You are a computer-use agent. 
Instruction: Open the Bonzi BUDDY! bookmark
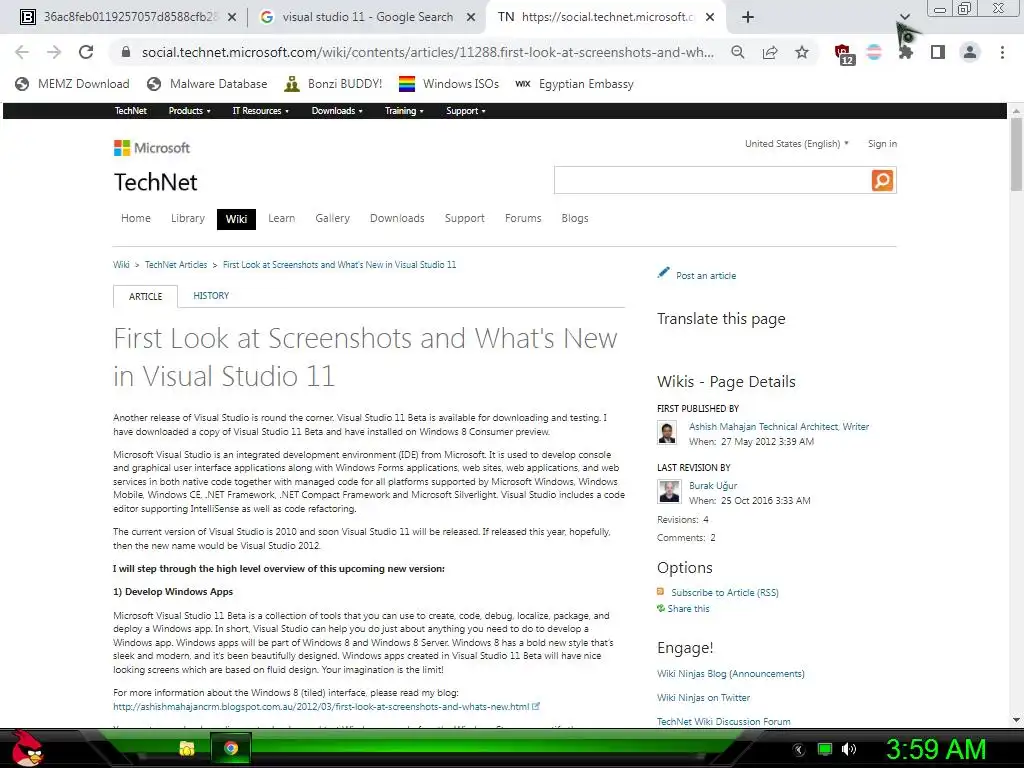pos(333,84)
